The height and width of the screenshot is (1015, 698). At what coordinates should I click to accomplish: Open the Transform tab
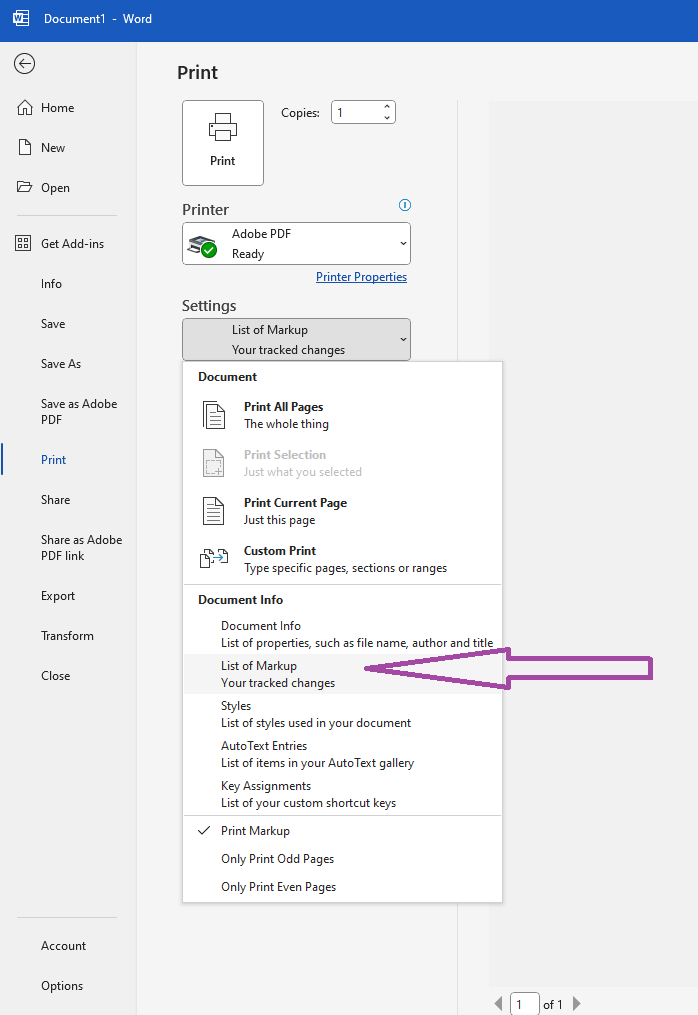click(x=68, y=636)
